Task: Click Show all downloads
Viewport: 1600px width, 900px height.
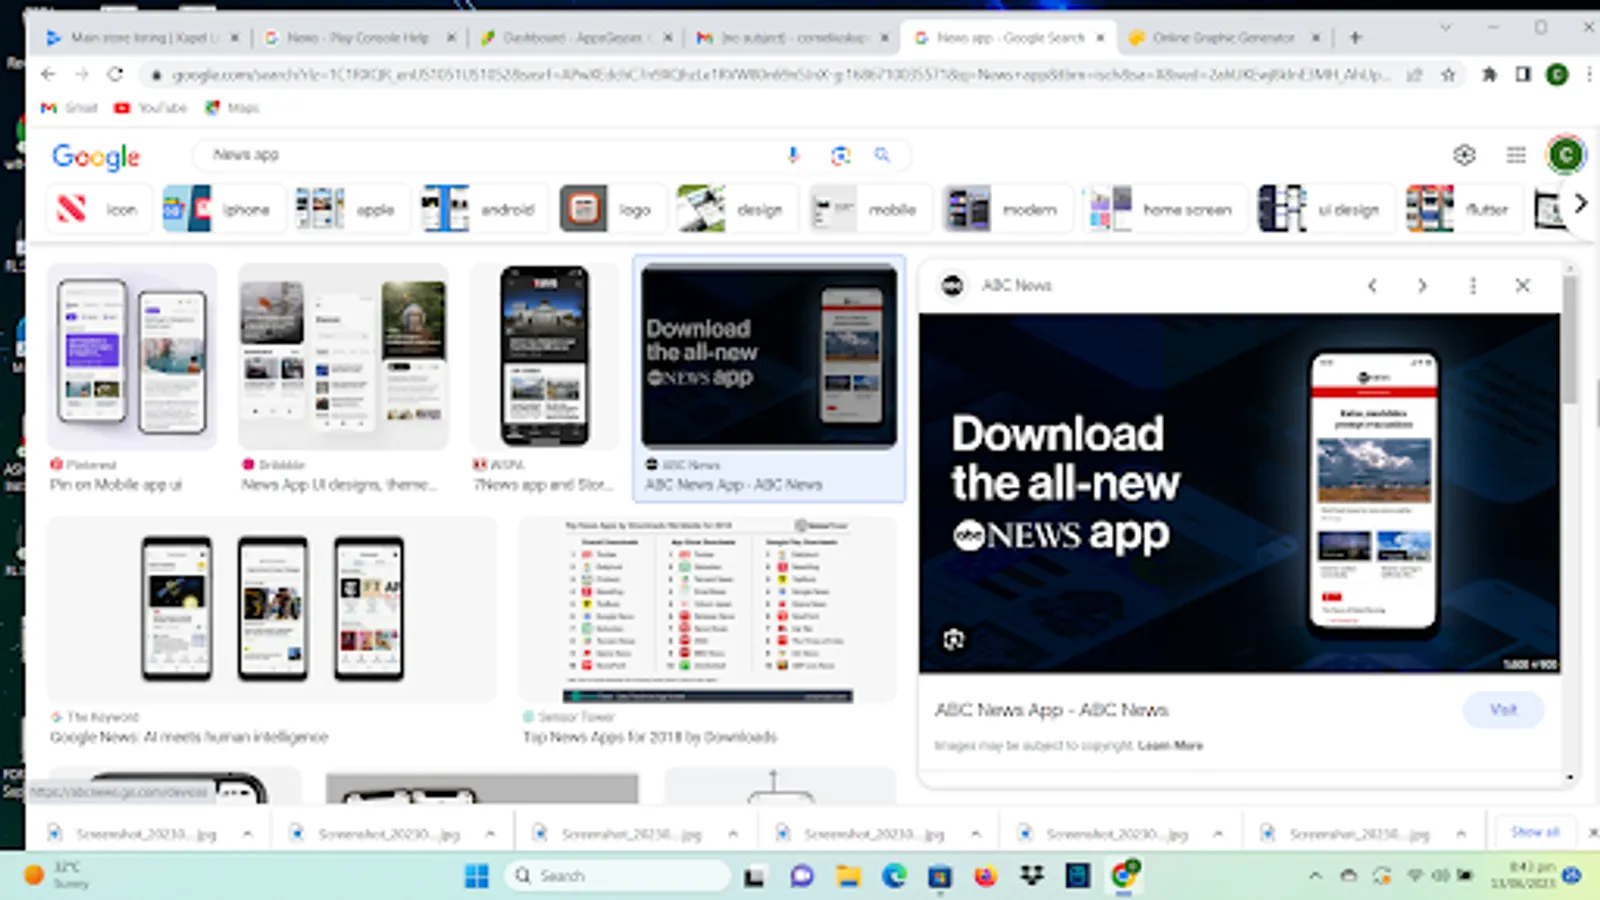Action: (1534, 832)
